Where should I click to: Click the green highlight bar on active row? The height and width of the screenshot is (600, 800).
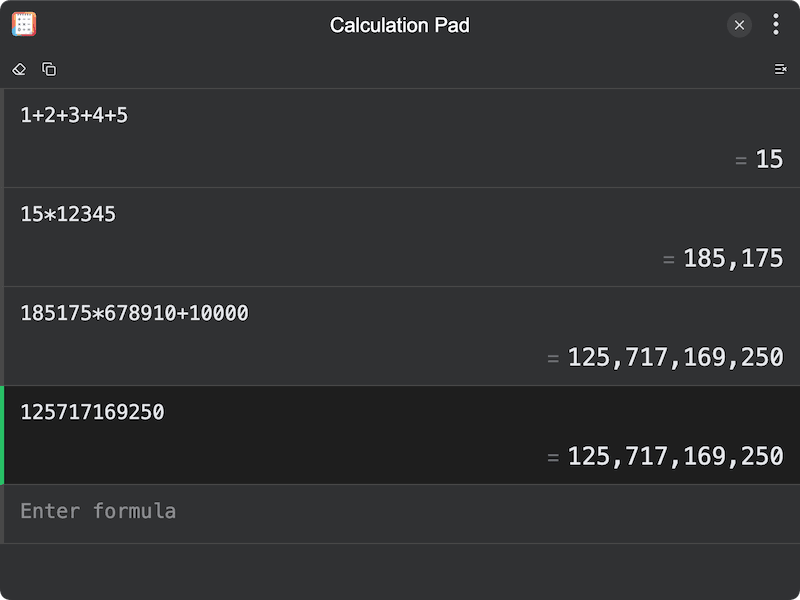tap(2, 434)
